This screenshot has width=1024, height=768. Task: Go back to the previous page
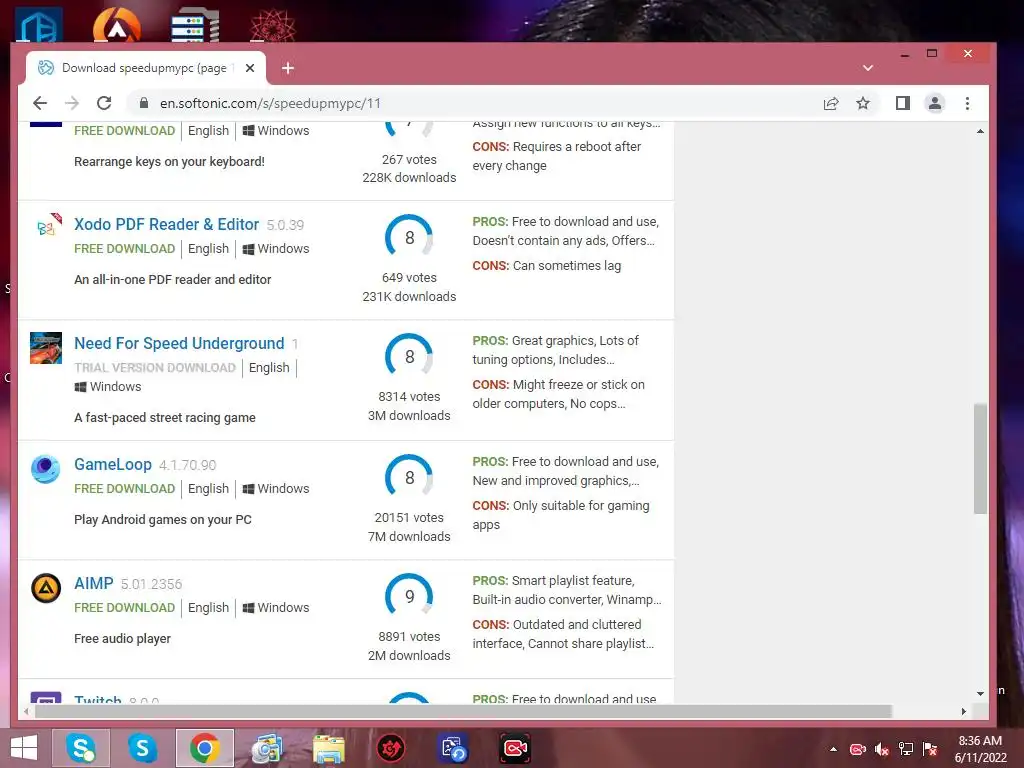pos(40,103)
